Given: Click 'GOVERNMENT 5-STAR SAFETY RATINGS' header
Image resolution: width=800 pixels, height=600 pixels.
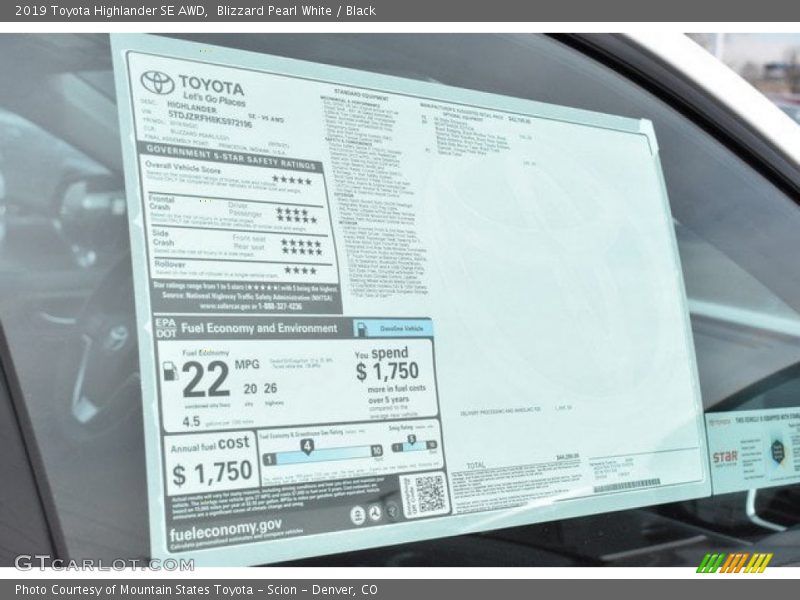Looking at the screenshot, I should 231,157.
